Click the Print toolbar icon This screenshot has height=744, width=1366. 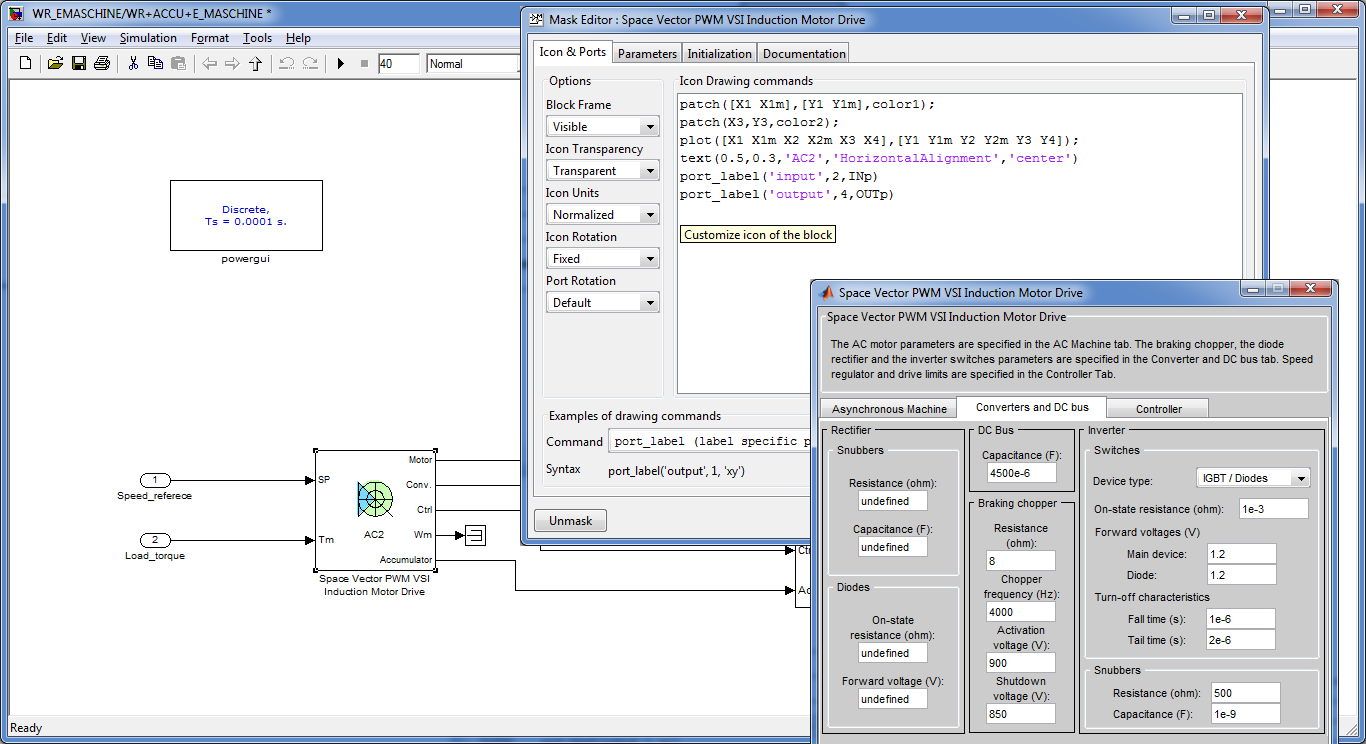101,63
